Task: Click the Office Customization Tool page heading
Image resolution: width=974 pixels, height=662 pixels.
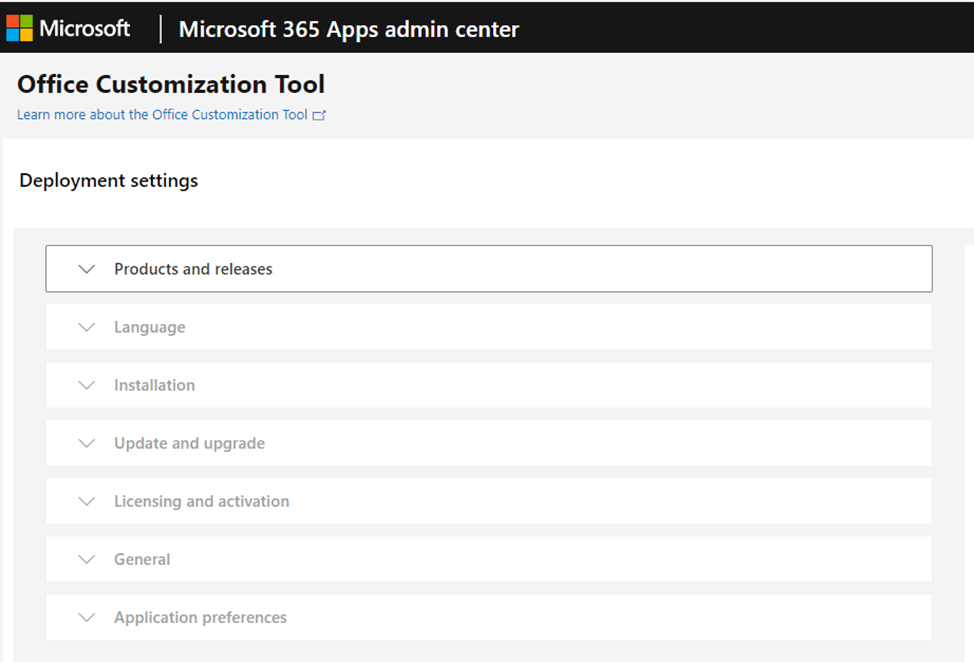Action: tap(171, 84)
